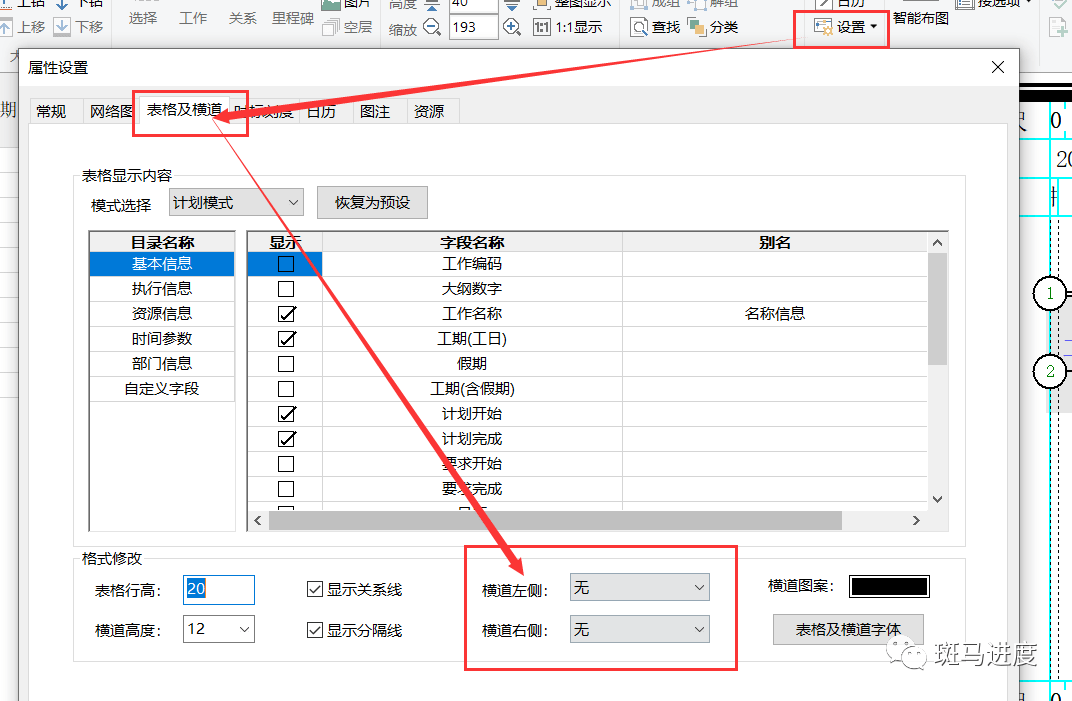Click the 1:1显示 toolbar icon
Screen dimensions: 1072x701
point(541,27)
